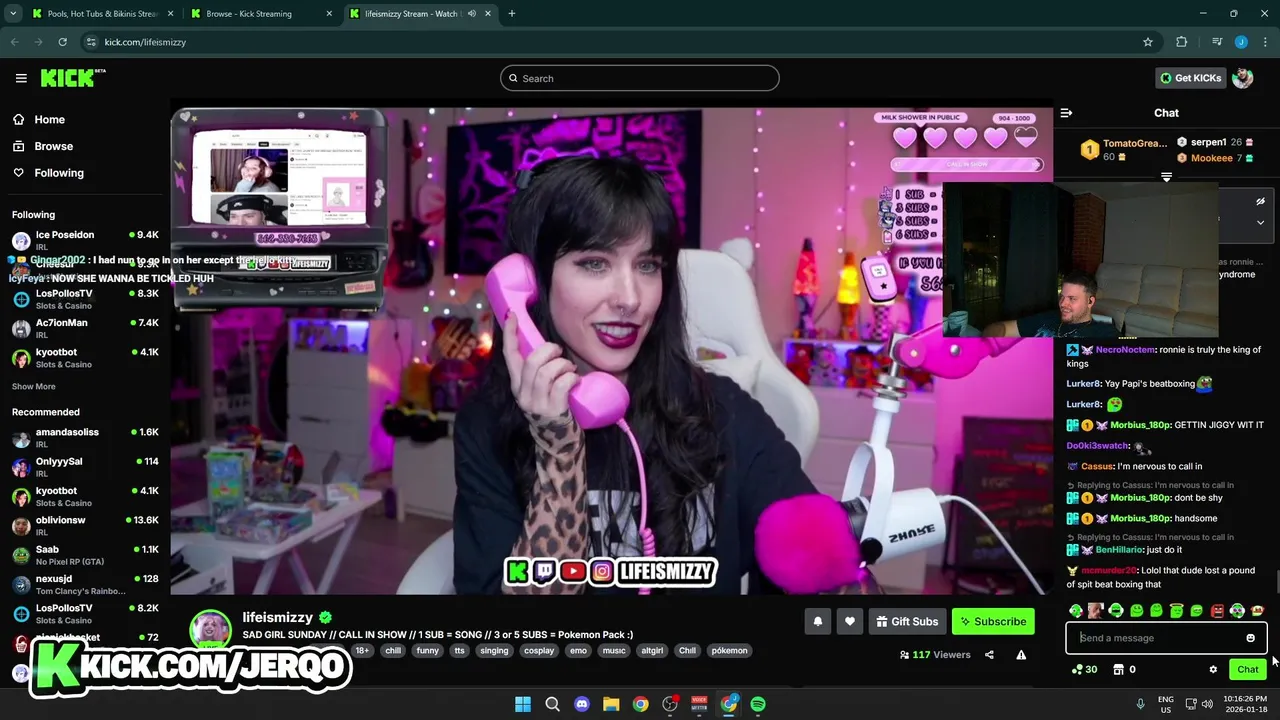View site information icon in address bar
The image size is (1280, 720).
pyautogui.click(x=91, y=42)
